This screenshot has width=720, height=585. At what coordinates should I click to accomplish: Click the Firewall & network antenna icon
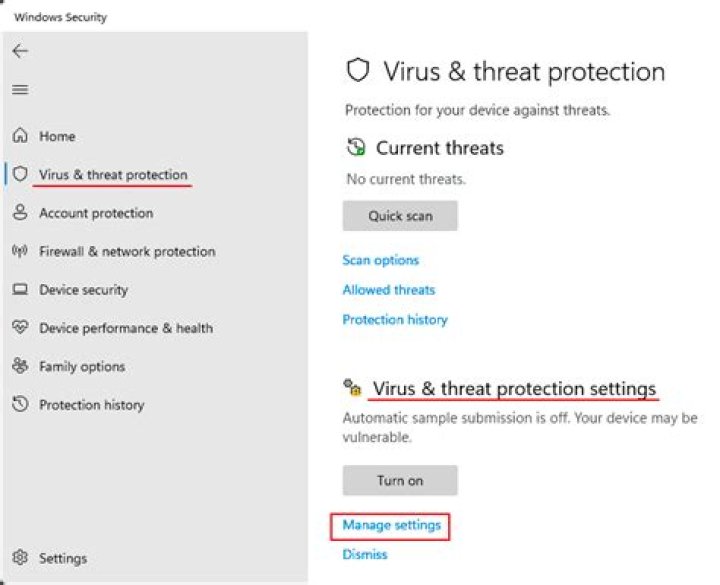(x=20, y=251)
